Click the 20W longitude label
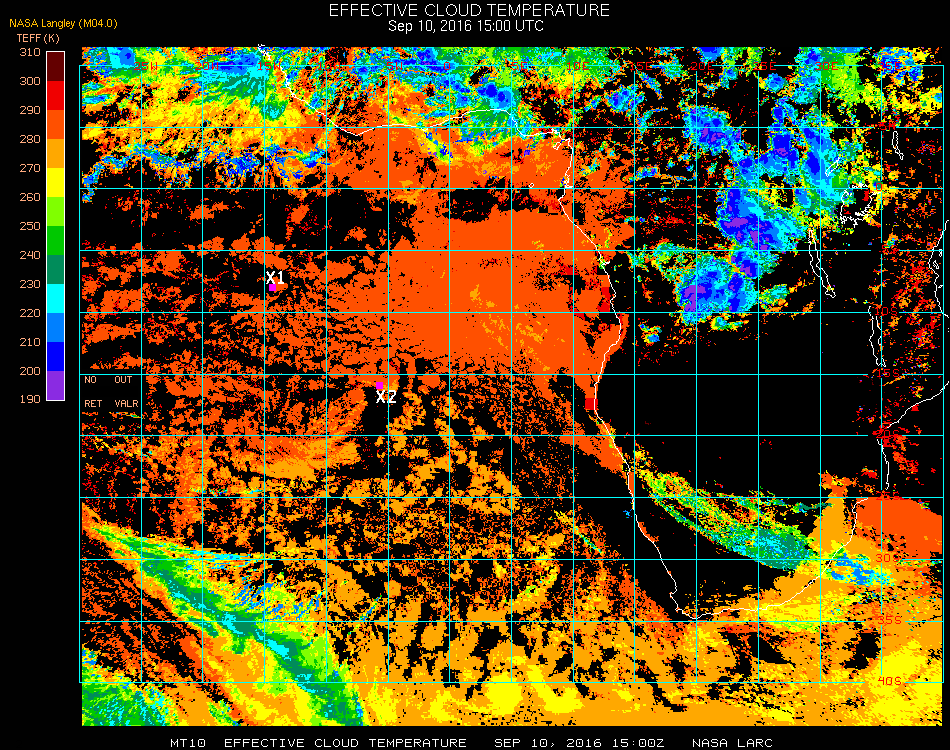The width and height of the screenshot is (950, 750). coord(208,66)
